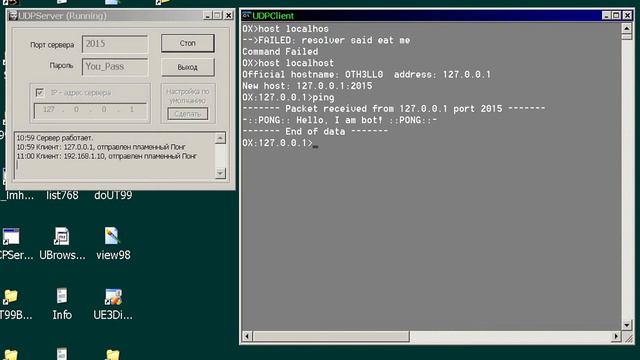Screen dimensions: 640x360
Task: Select the UBrows... desktop shortcut icon
Action: [x=62, y=236]
